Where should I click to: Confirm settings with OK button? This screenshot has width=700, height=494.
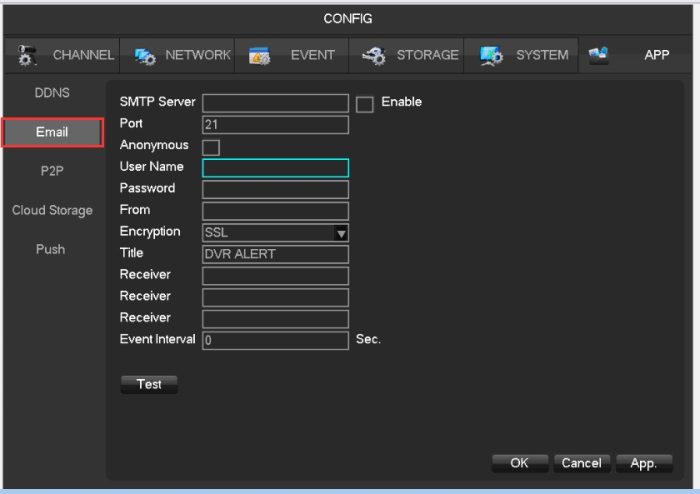519,463
